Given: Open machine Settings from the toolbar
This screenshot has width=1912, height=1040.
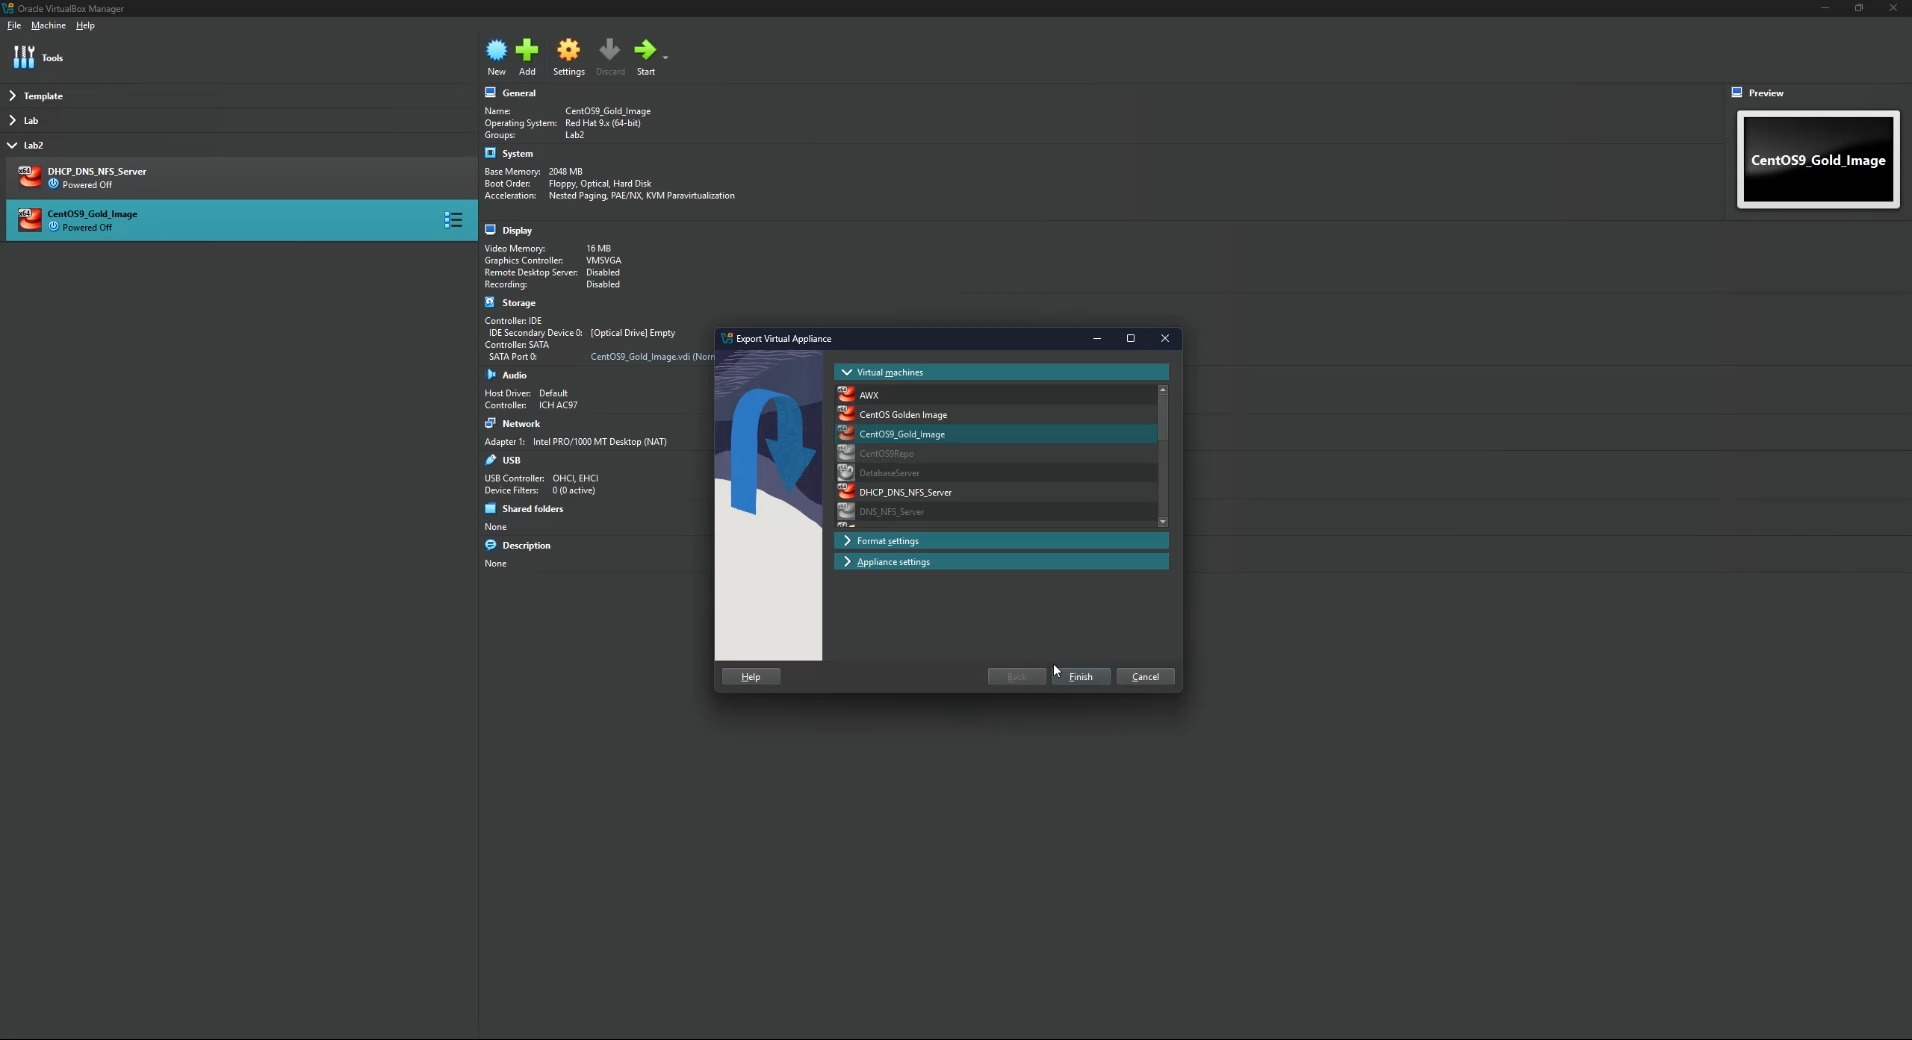Looking at the screenshot, I should point(569,57).
